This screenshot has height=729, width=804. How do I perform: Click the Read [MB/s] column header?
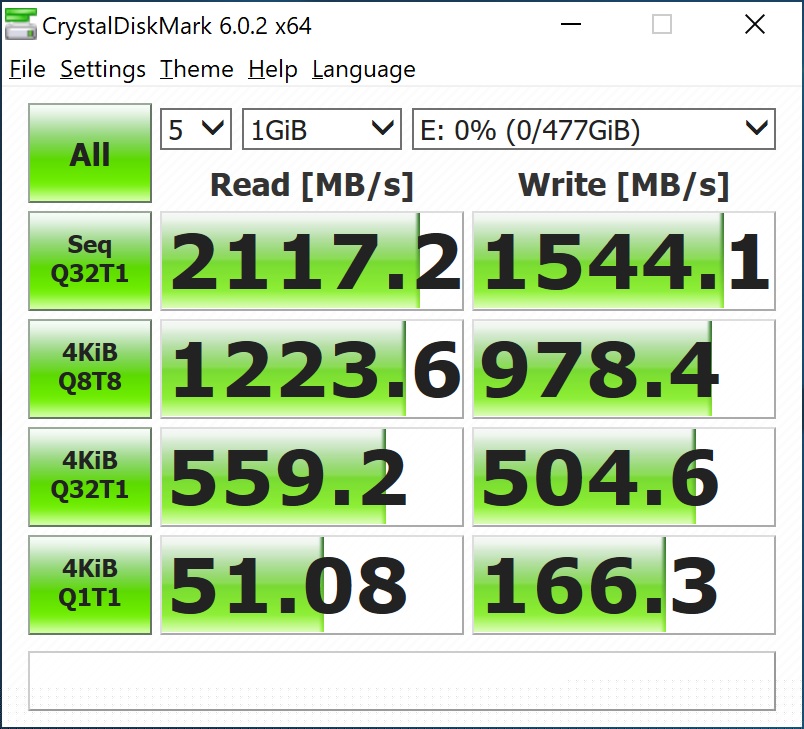click(x=312, y=185)
